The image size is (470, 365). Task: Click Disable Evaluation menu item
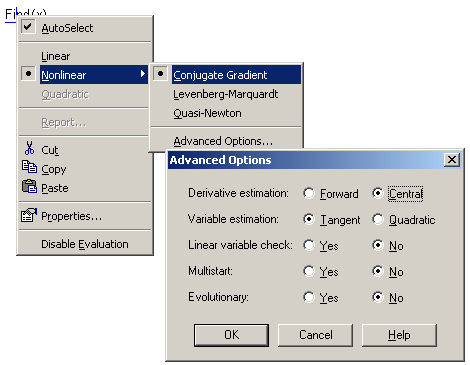[85, 244]
